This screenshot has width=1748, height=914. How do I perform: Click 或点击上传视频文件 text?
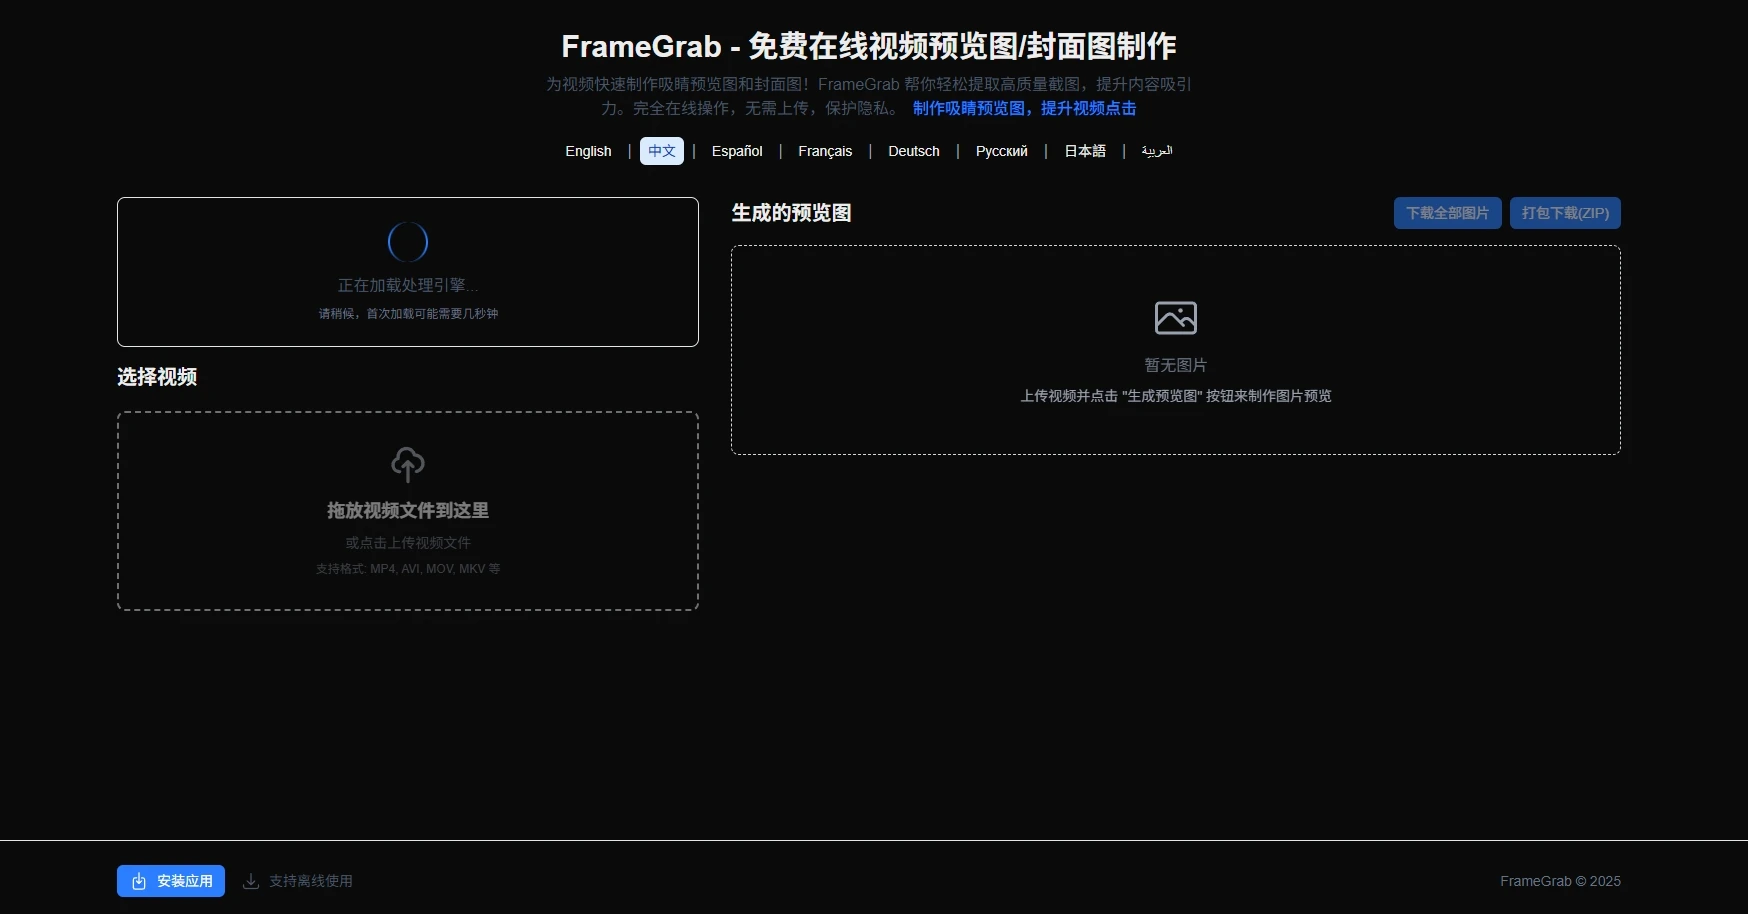click(408, 543)
